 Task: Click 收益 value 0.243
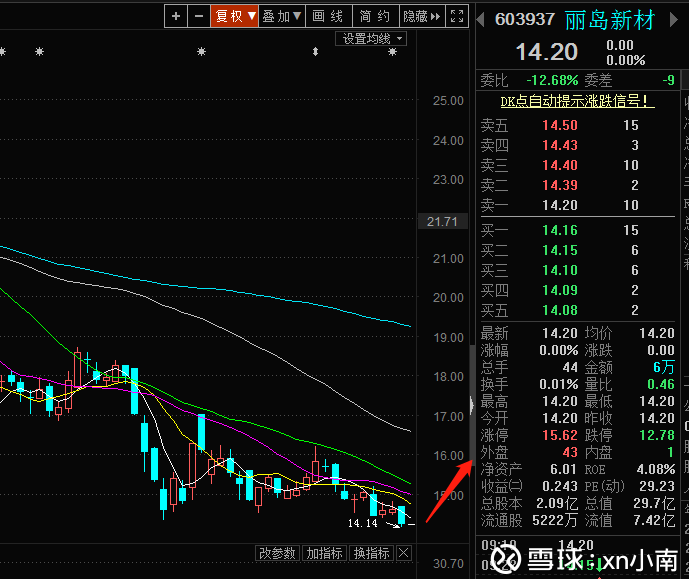[560, 486]
